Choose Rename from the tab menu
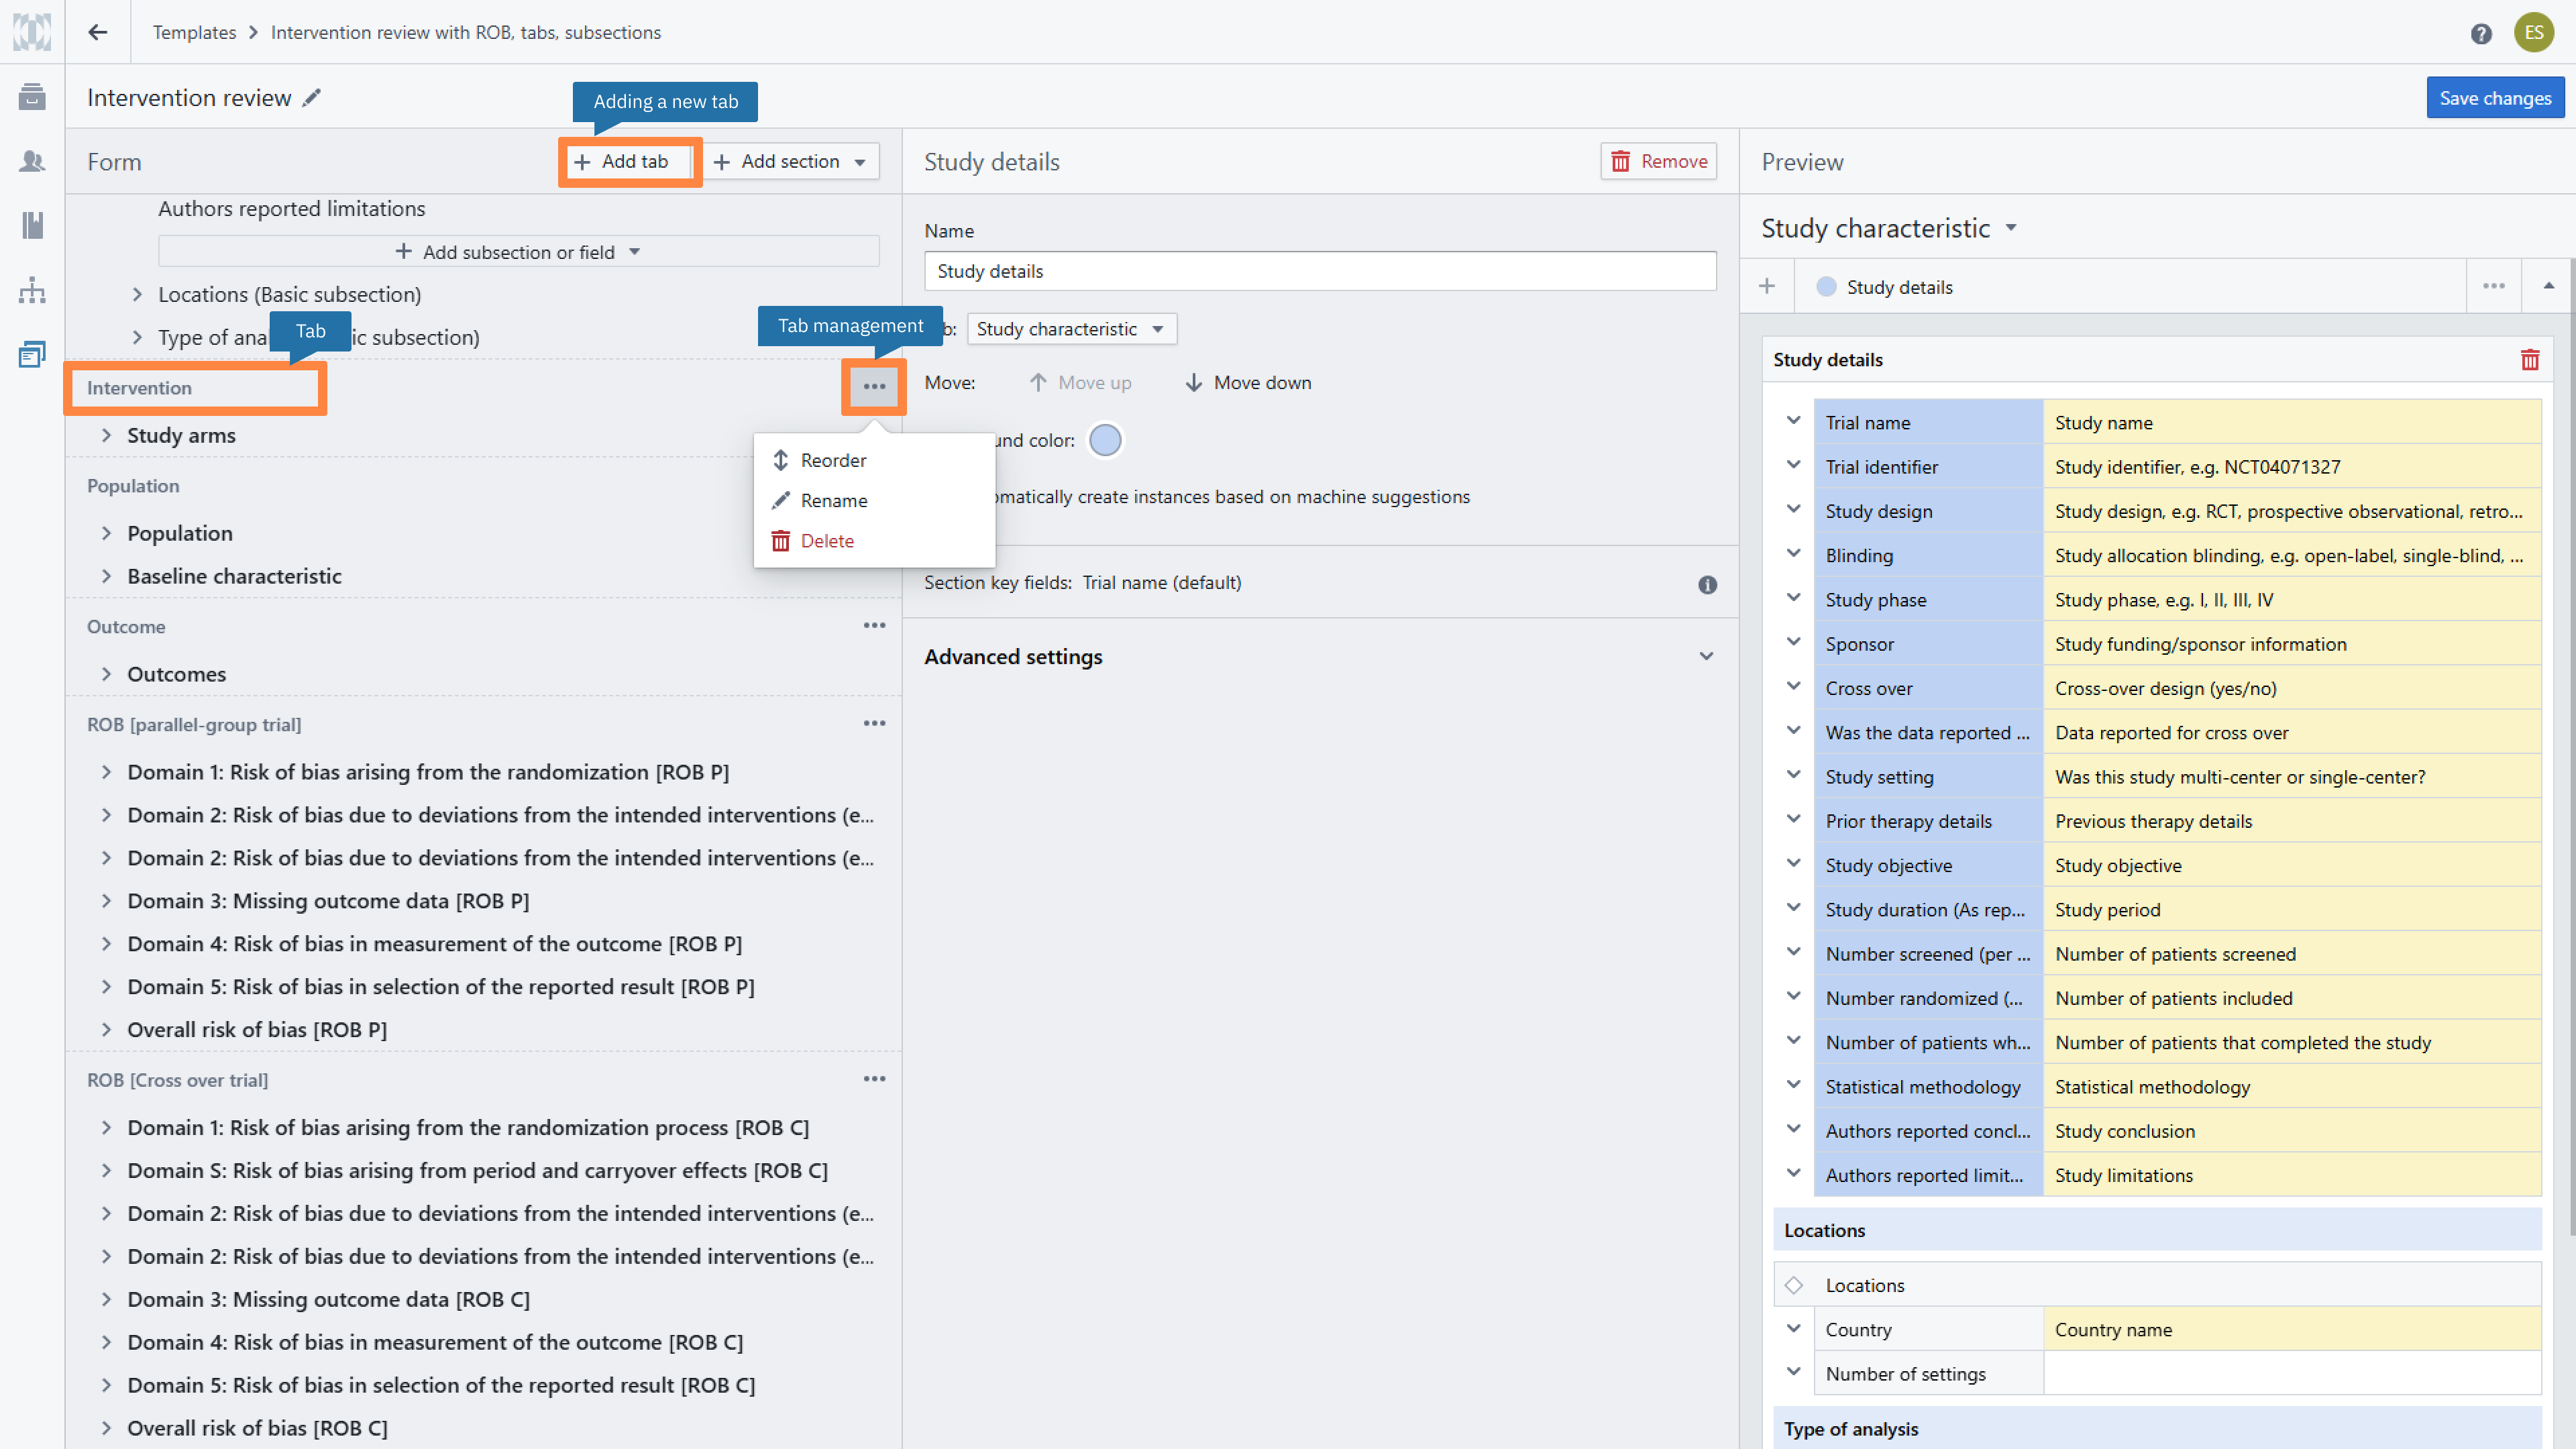Screen dimensions: 2576x1449 pos(833,500)
